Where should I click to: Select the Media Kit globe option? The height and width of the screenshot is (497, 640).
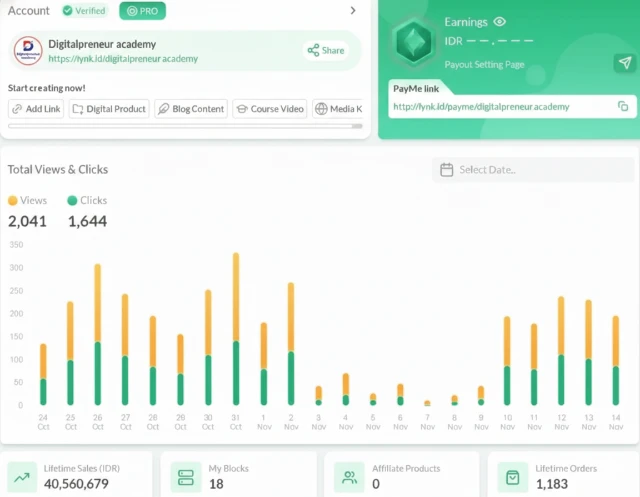tap(338, 109)
